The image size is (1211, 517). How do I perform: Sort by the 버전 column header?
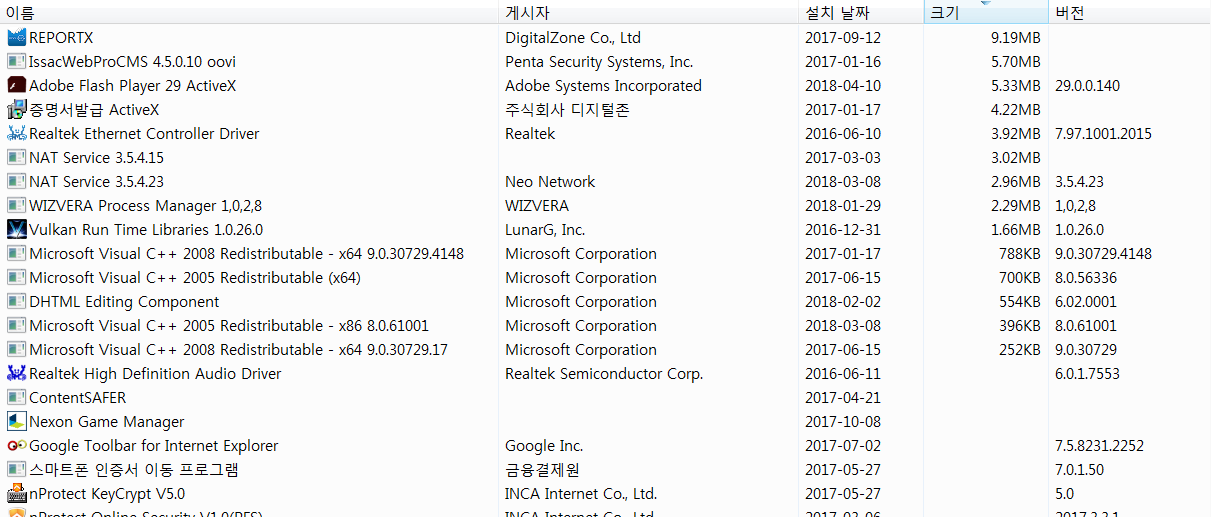(1130, 13)
